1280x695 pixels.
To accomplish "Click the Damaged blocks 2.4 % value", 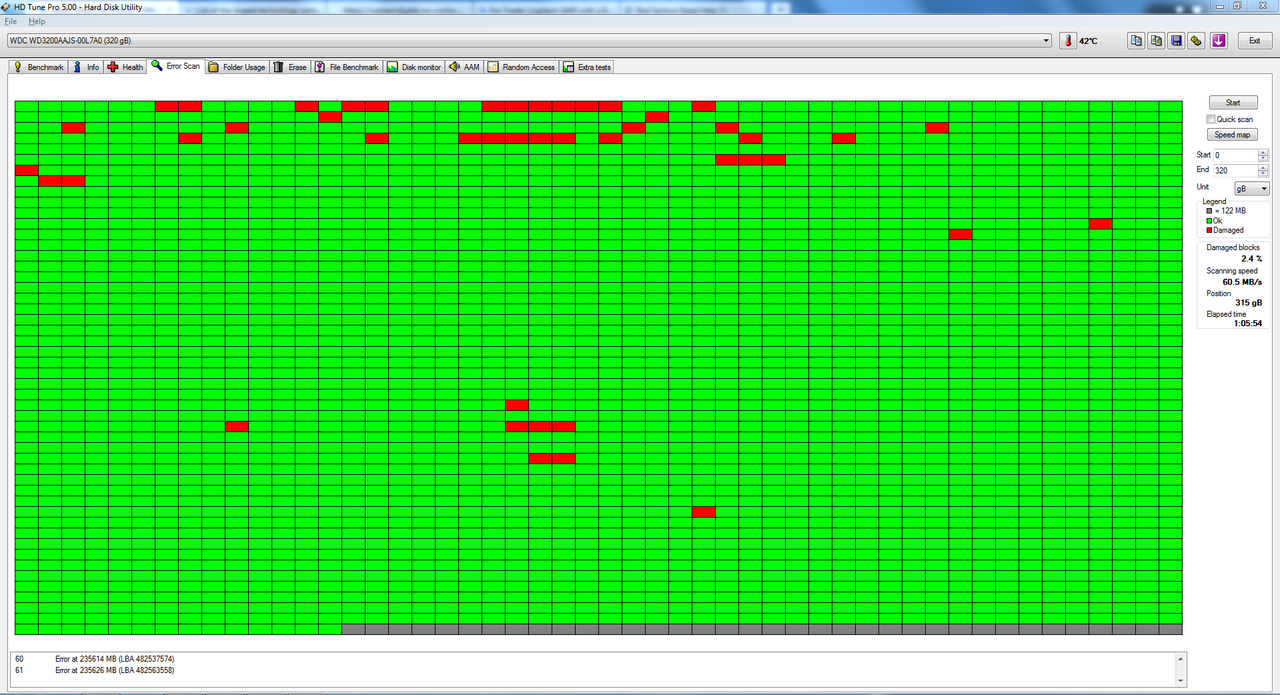I will pyautogui.click(x=1252, y=258).
